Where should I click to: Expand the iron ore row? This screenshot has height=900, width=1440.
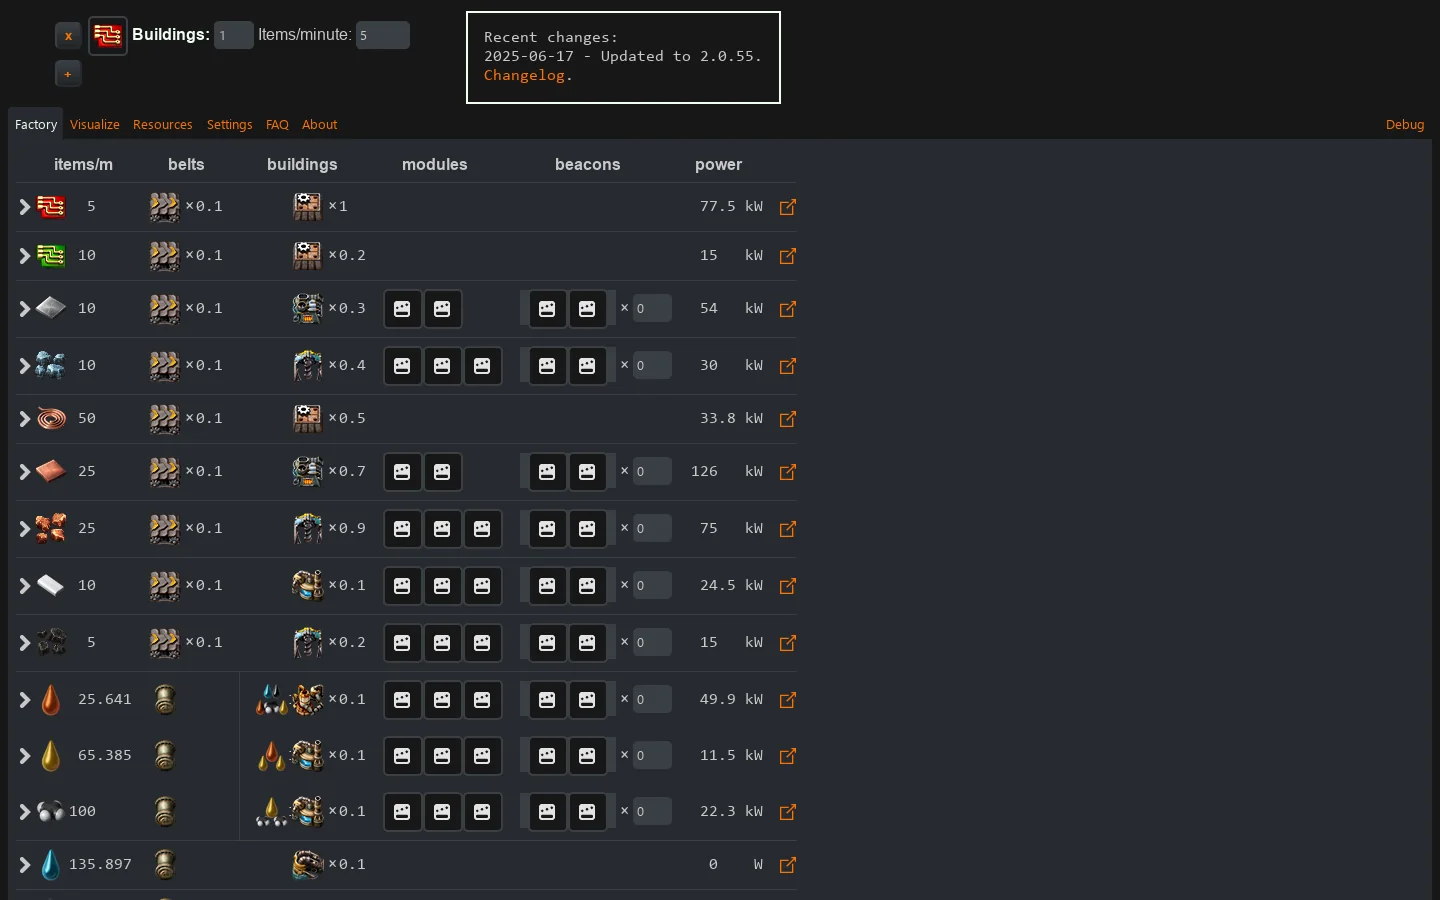point(24,366)
